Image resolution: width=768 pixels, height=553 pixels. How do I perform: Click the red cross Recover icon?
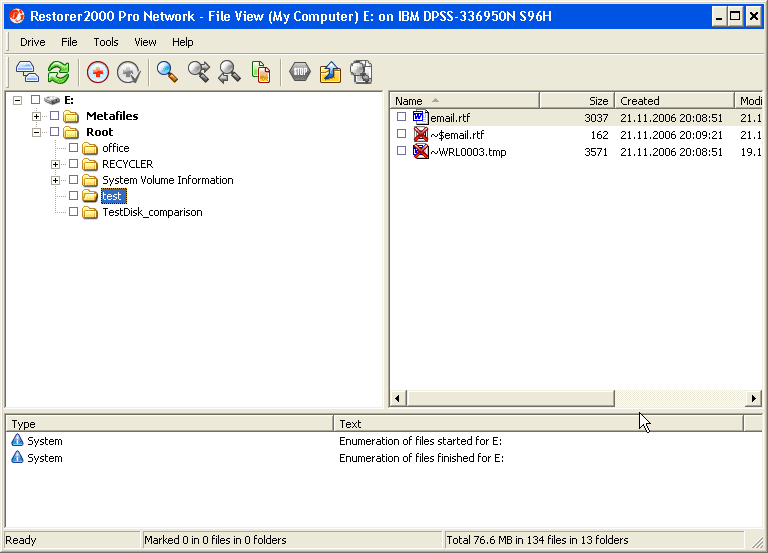pos(98,72)
